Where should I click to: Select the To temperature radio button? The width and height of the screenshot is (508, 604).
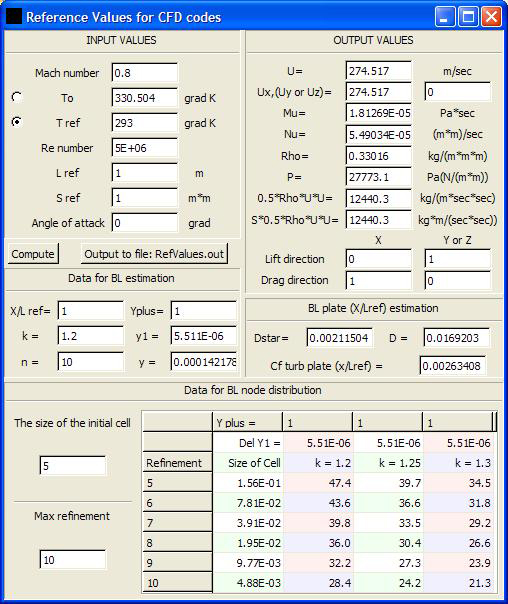(17, 97)
